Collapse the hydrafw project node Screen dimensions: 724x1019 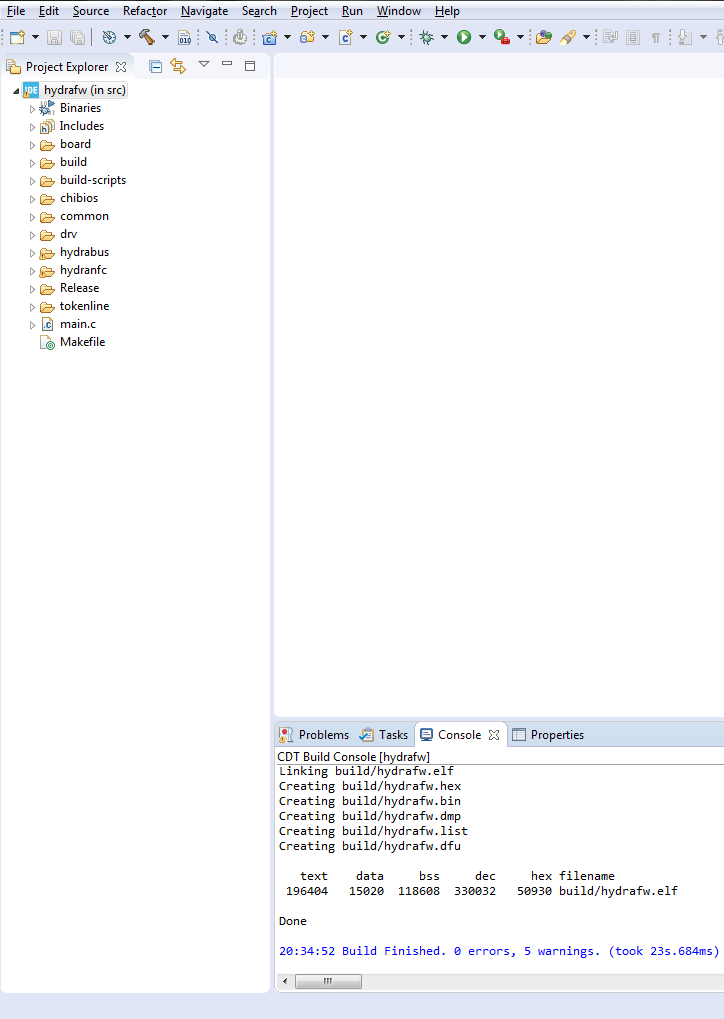(x=16, y=91)
